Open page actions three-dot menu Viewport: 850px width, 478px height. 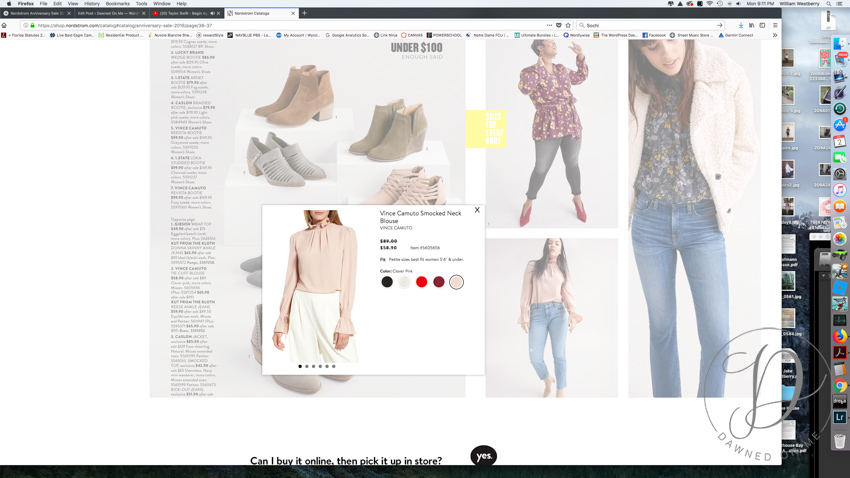tap(549, 25)
